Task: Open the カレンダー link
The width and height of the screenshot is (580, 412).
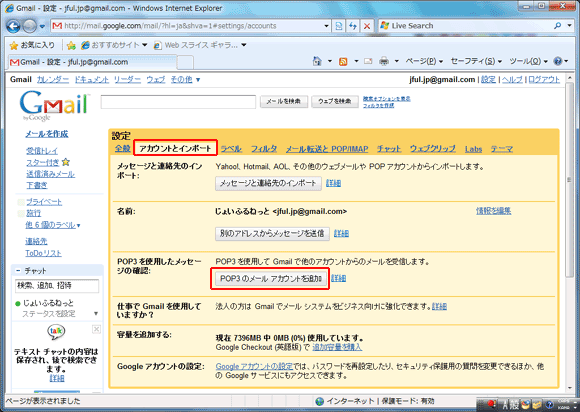Action: pos(53,79)
